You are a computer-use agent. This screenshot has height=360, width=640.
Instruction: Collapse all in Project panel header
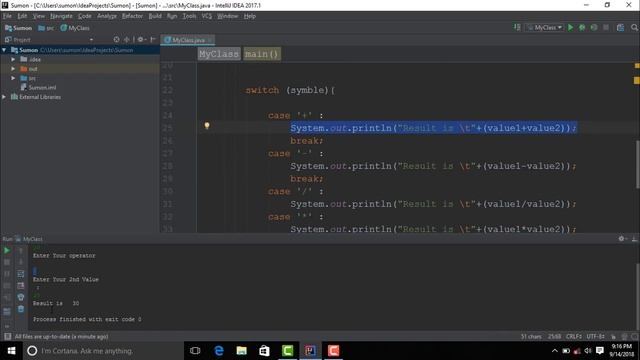pos(127,40)
